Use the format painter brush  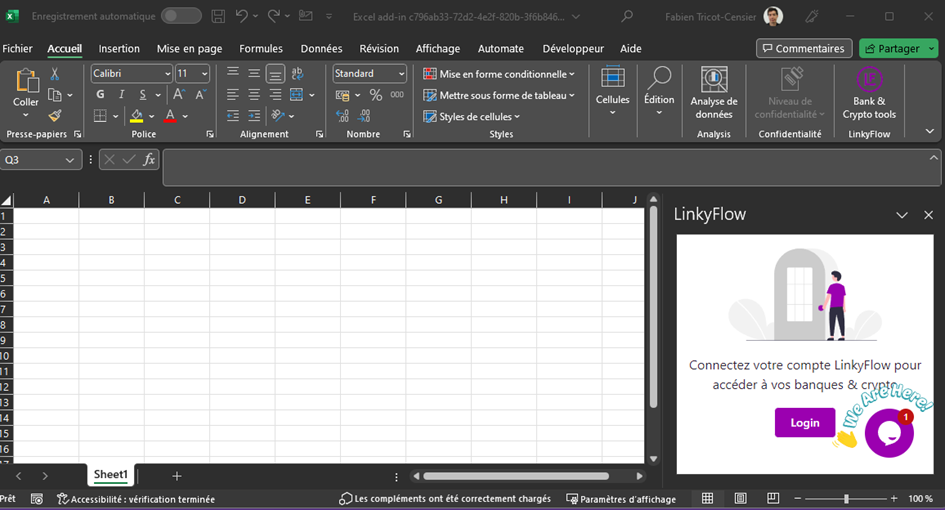(x=55, y=115)
